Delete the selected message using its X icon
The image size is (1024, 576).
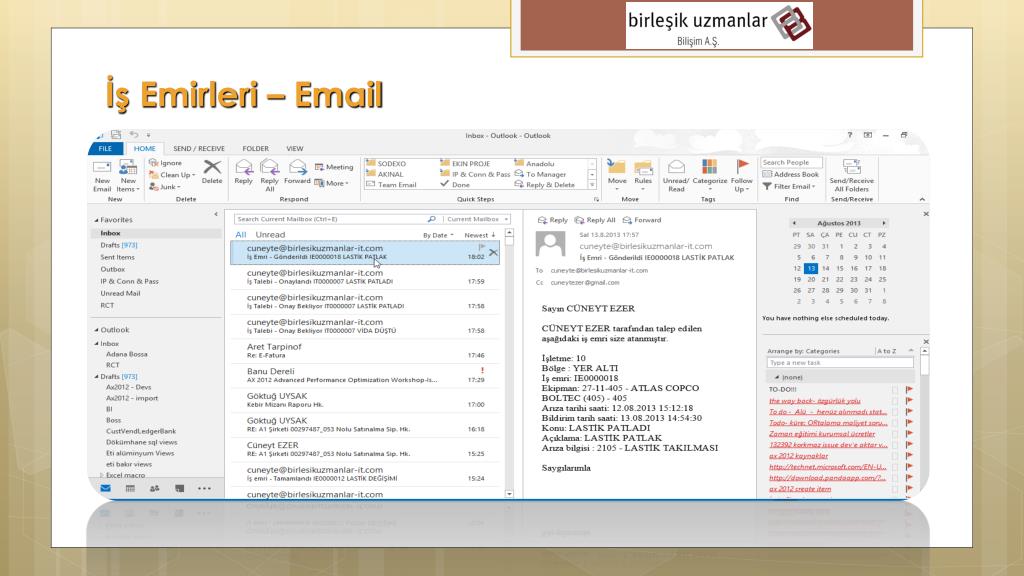click(493, 252)
